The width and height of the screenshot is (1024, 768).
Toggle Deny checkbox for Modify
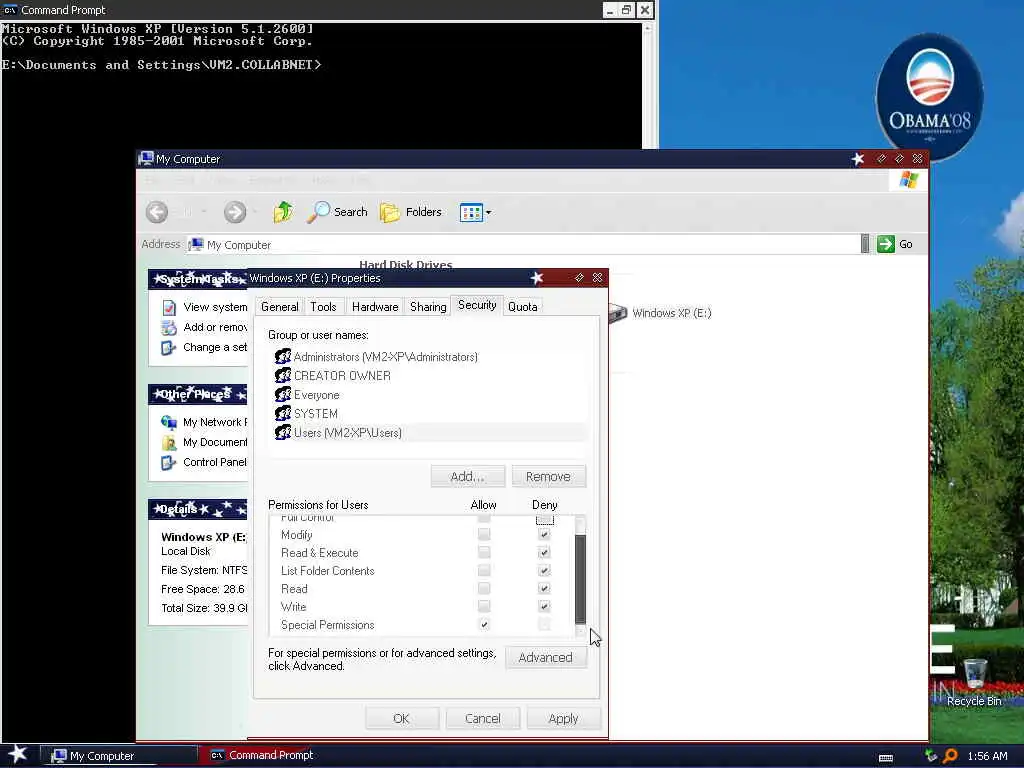click(x=544, y=534)
